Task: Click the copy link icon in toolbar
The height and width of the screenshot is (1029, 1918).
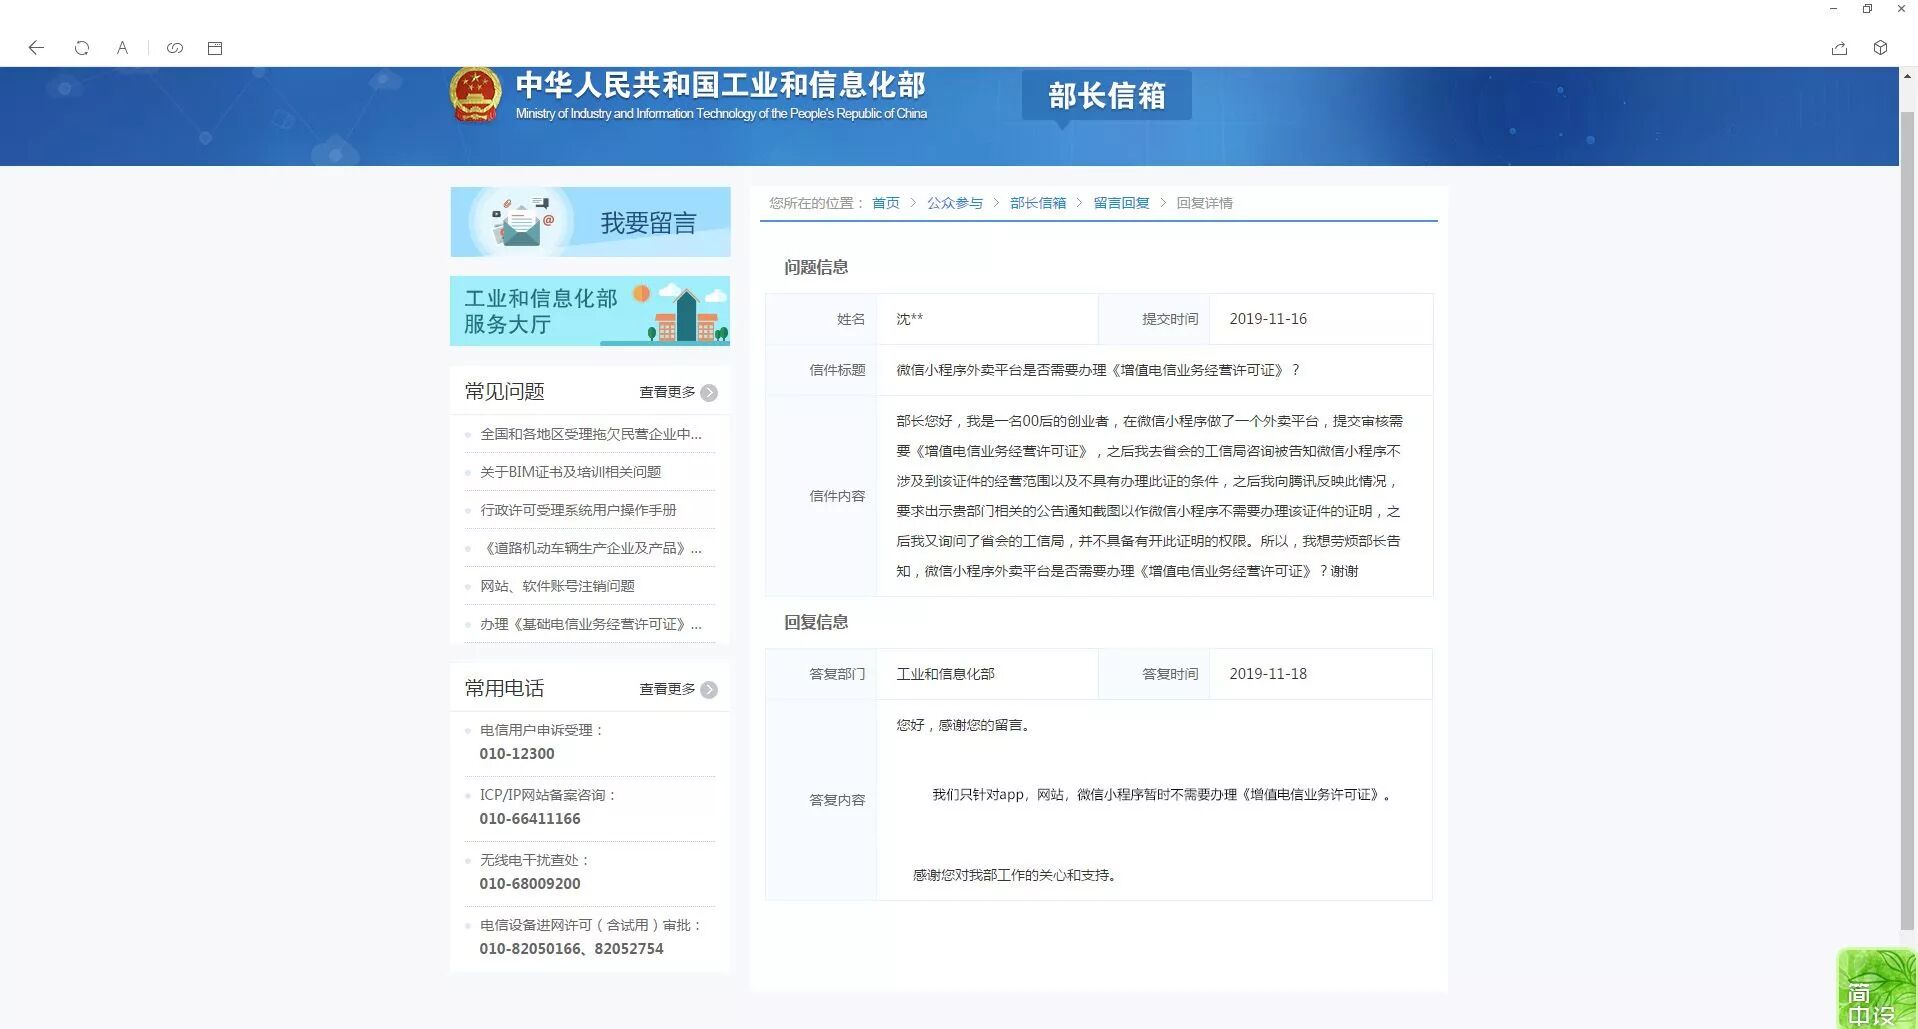Action: point(175,48)
